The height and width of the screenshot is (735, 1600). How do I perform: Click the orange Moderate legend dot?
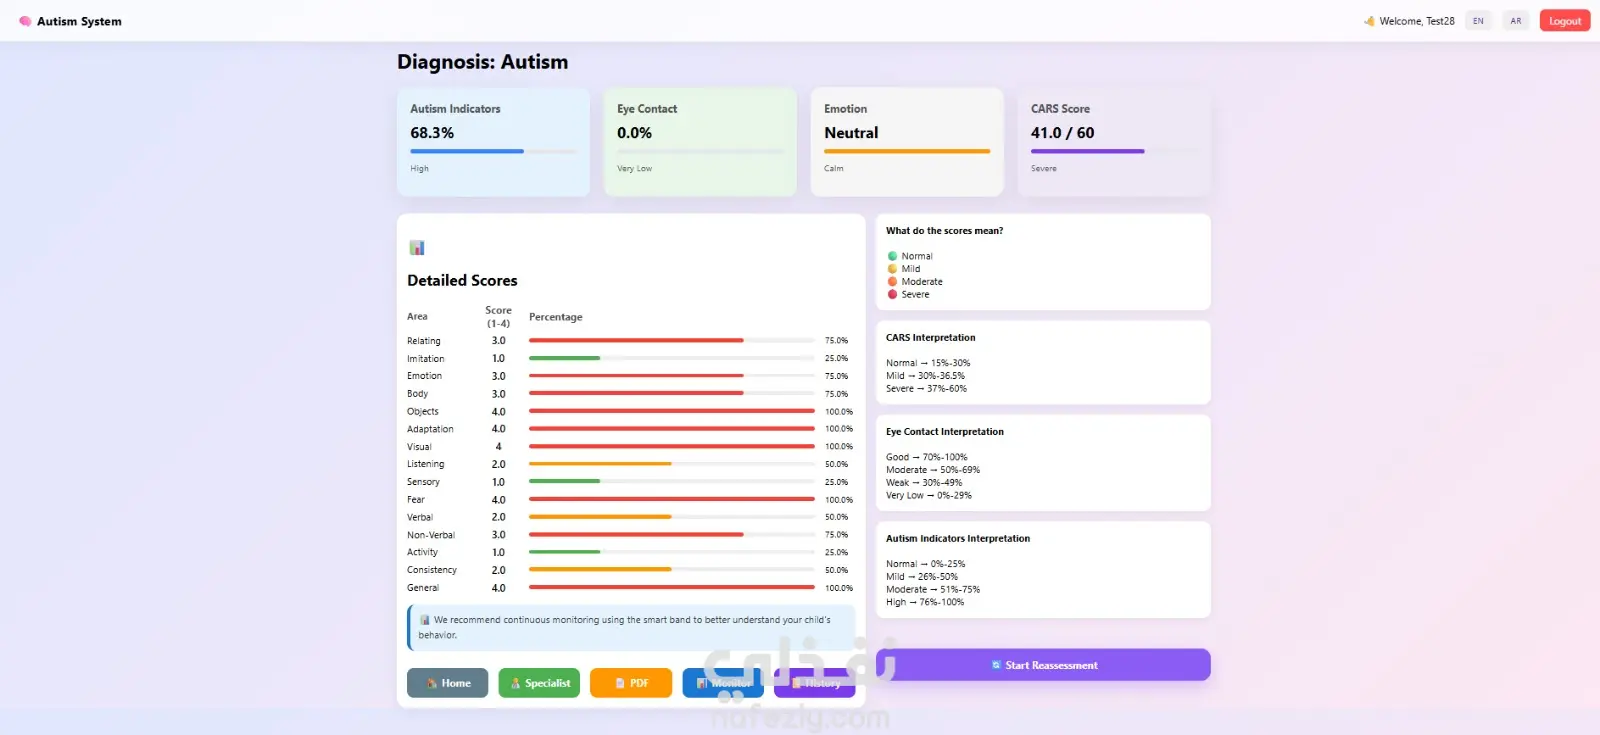pyautogui.click(x=893, y=281)
